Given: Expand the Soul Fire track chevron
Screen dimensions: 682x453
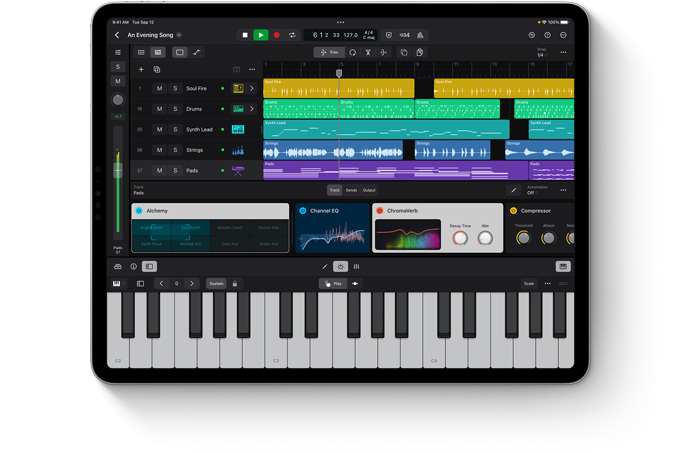Looking at the screenshot, I should click(x=252, y=89).
